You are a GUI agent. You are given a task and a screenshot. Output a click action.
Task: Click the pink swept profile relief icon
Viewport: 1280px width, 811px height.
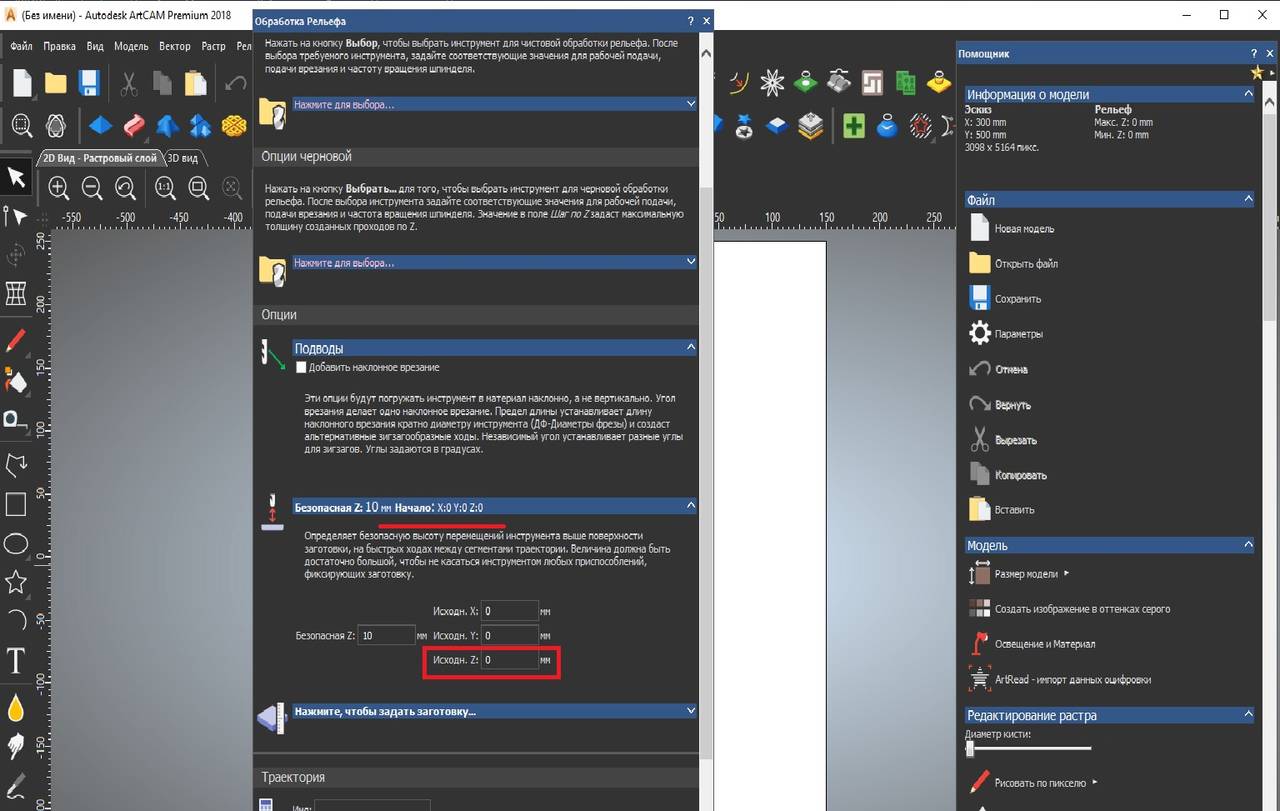coord(134,126)
